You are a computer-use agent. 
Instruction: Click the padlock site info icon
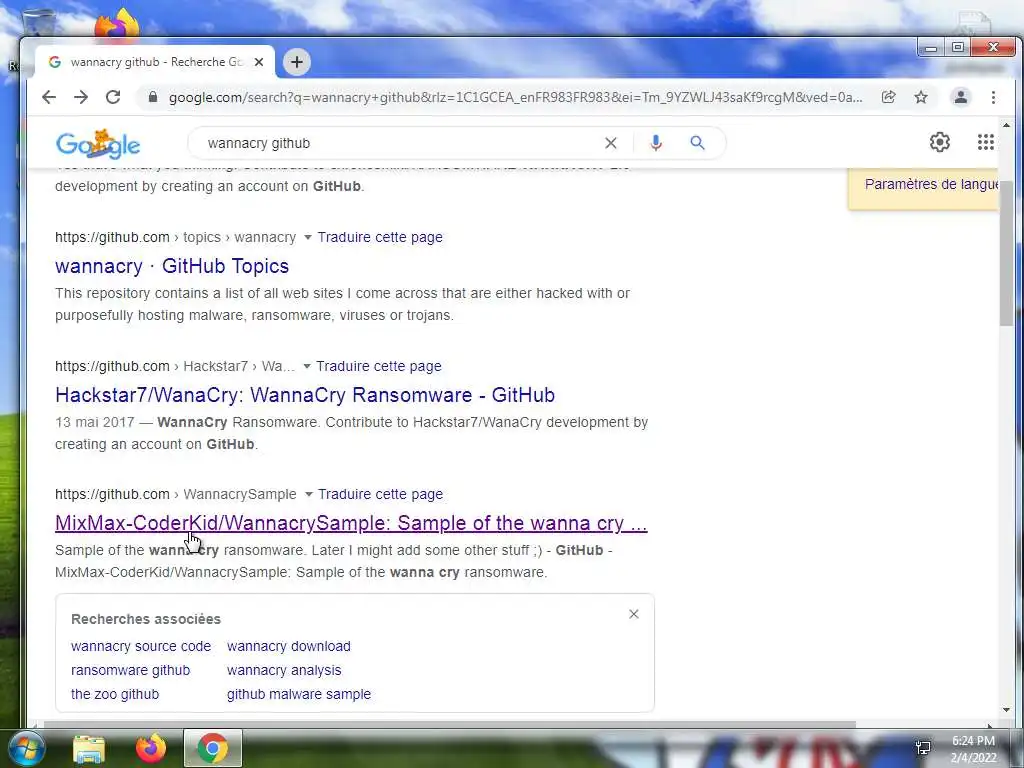click(x=153, y=97)
